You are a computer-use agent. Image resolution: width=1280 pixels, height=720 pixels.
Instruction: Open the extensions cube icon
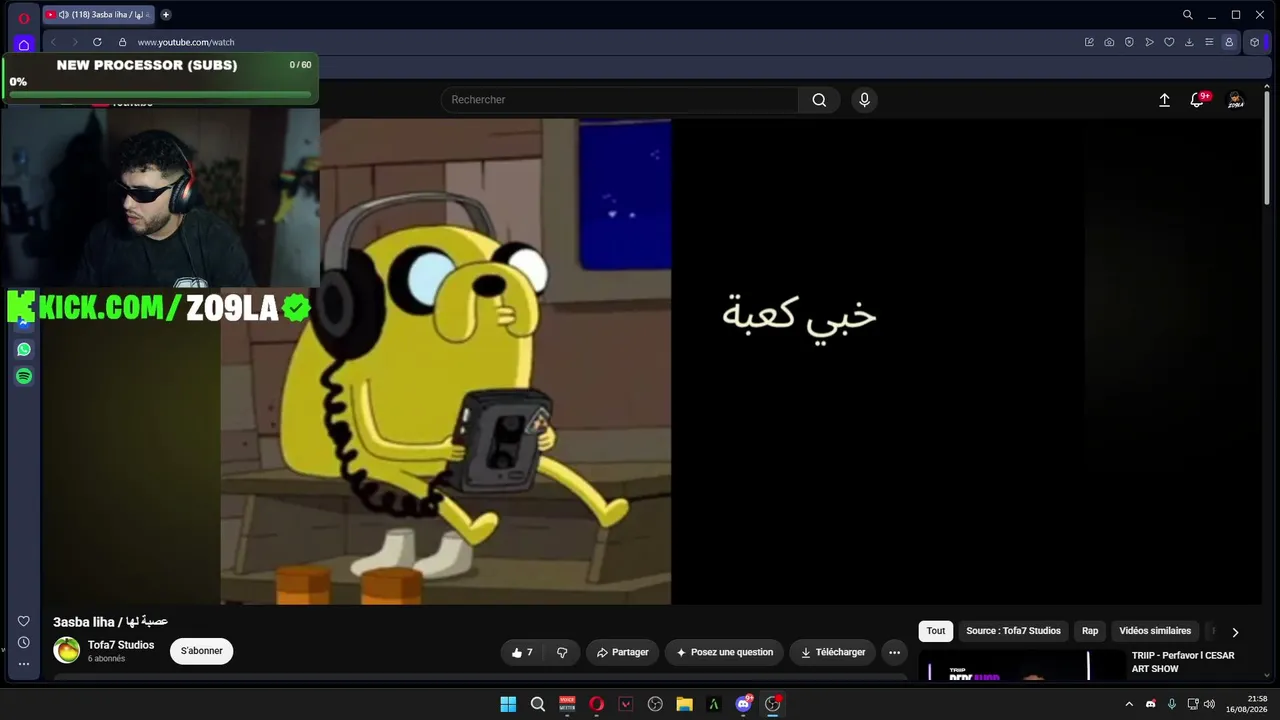click(x=1255, y=42)
